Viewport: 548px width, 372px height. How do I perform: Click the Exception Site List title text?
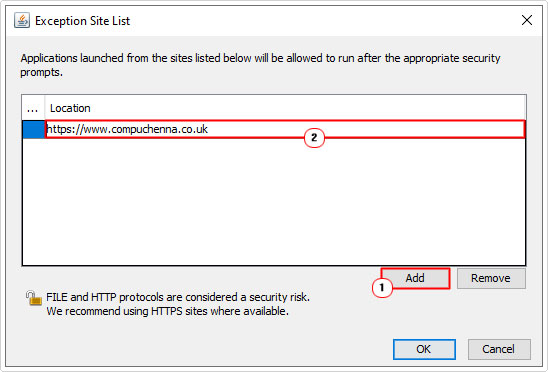[82, 21]
